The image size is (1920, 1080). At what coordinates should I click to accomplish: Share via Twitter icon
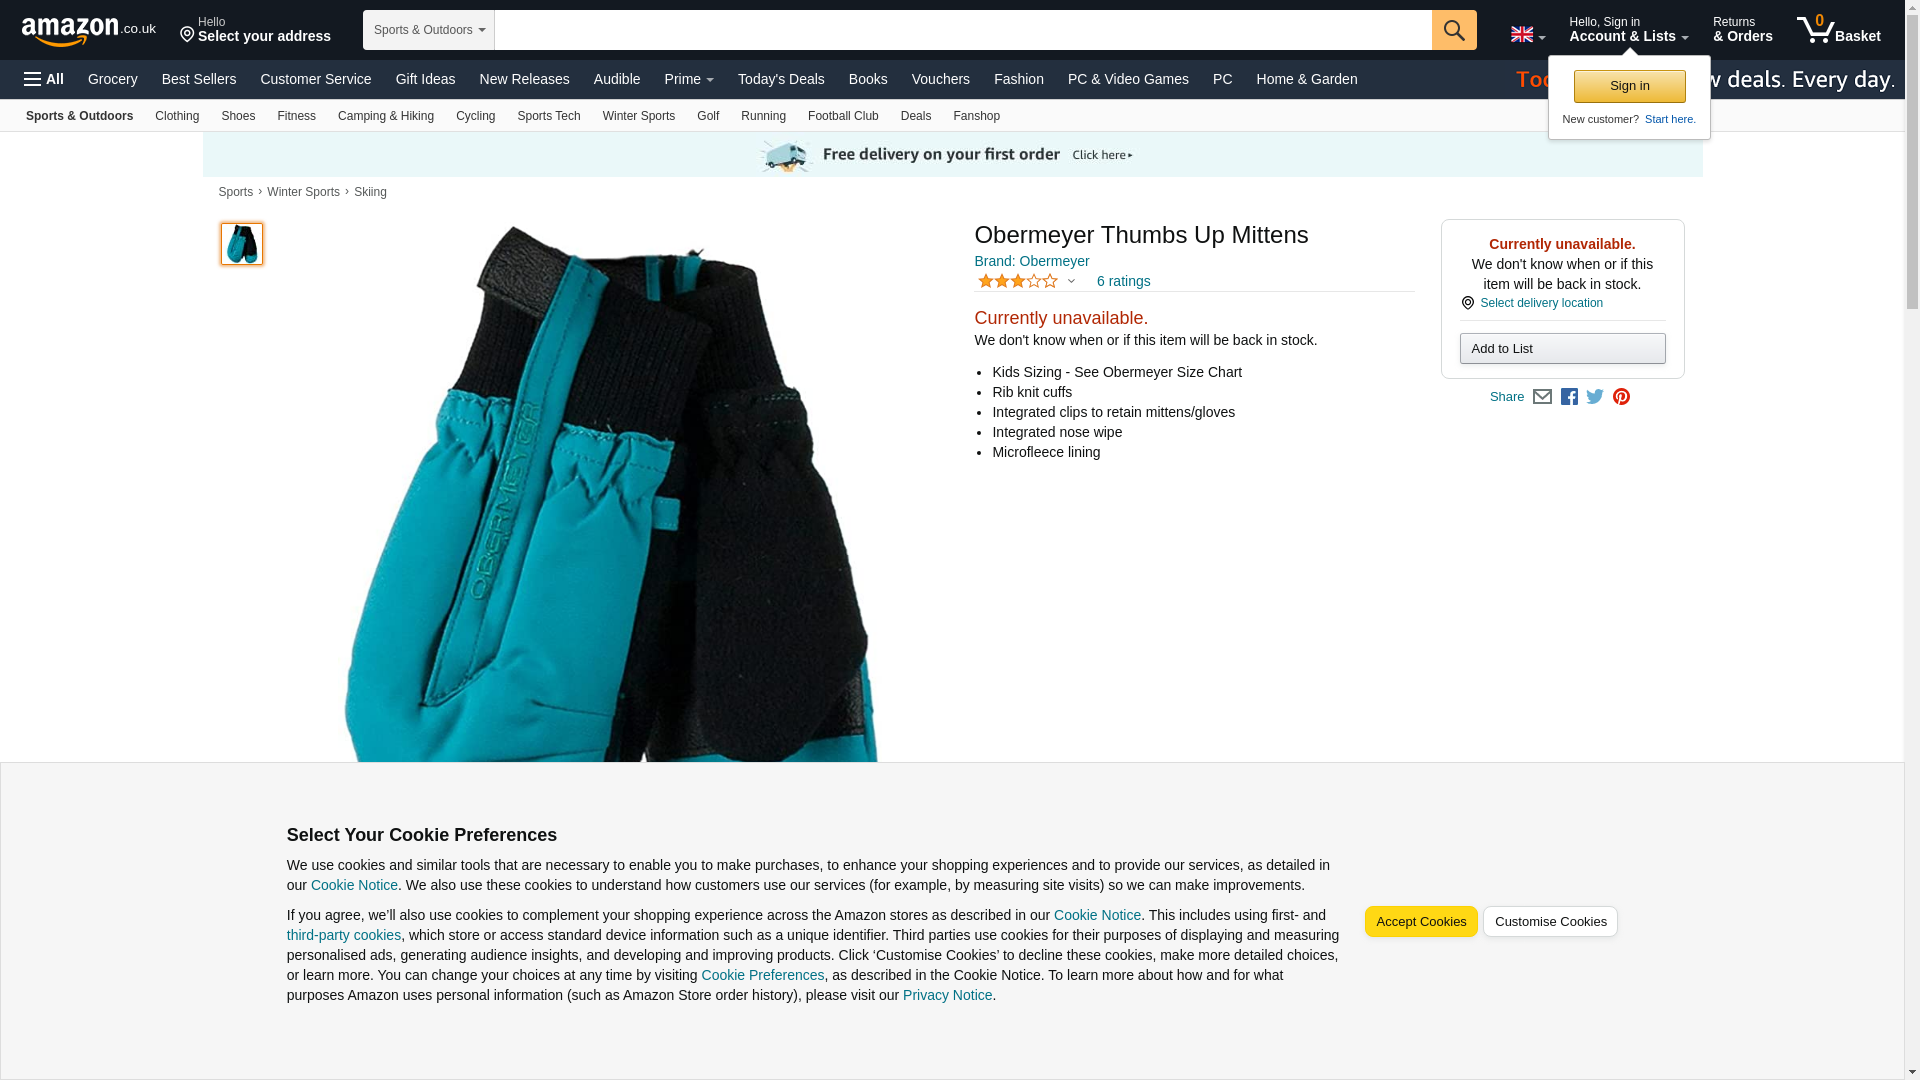[1595, 397]
